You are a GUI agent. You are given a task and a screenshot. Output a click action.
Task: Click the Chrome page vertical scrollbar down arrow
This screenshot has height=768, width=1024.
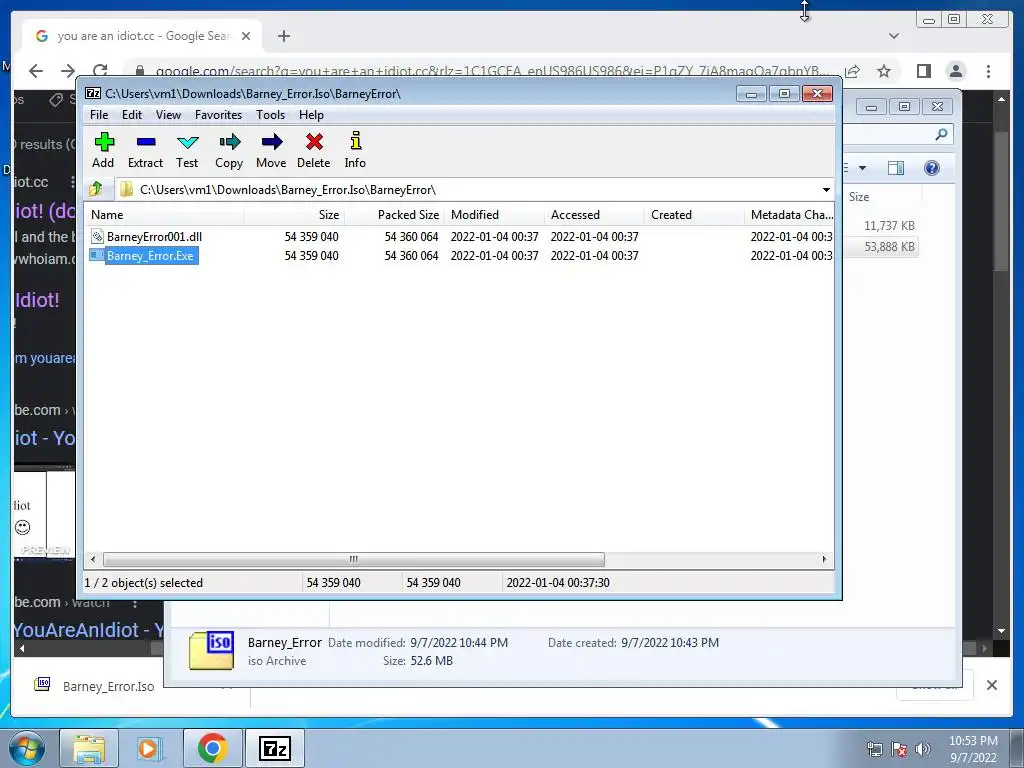tap(1002, 632)
